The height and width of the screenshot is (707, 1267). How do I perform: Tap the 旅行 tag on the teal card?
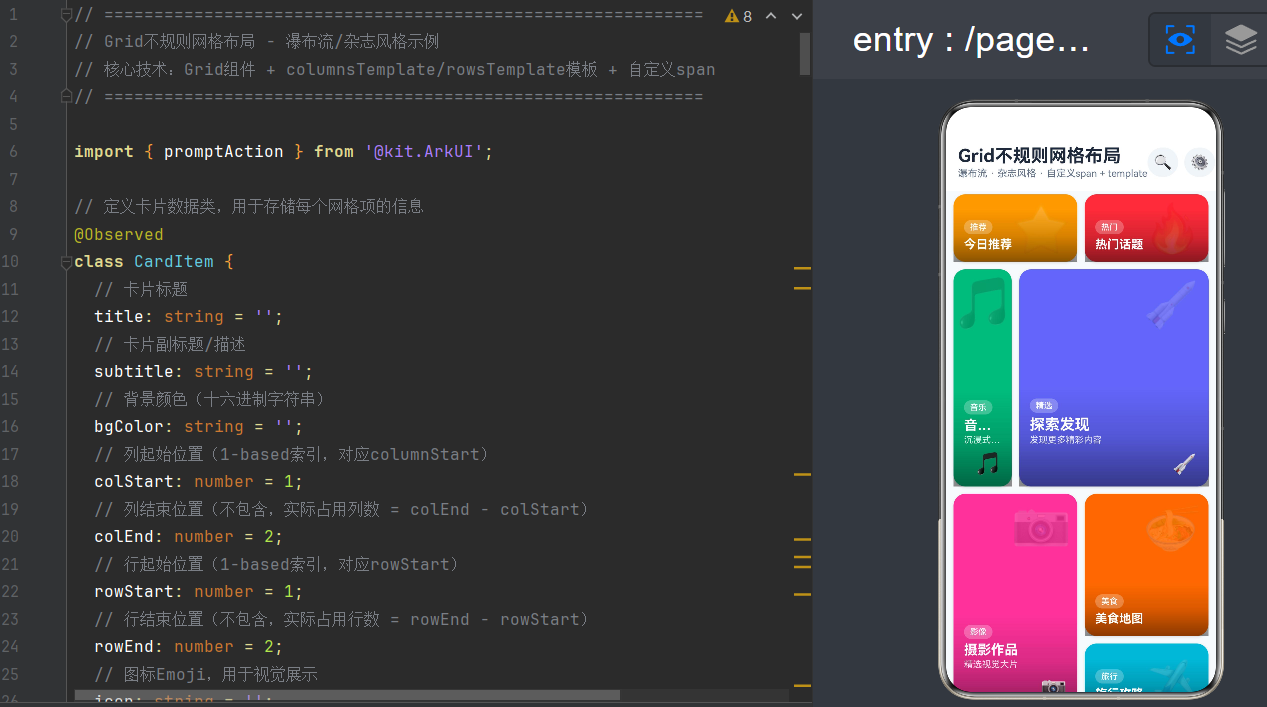point(1109,676)
